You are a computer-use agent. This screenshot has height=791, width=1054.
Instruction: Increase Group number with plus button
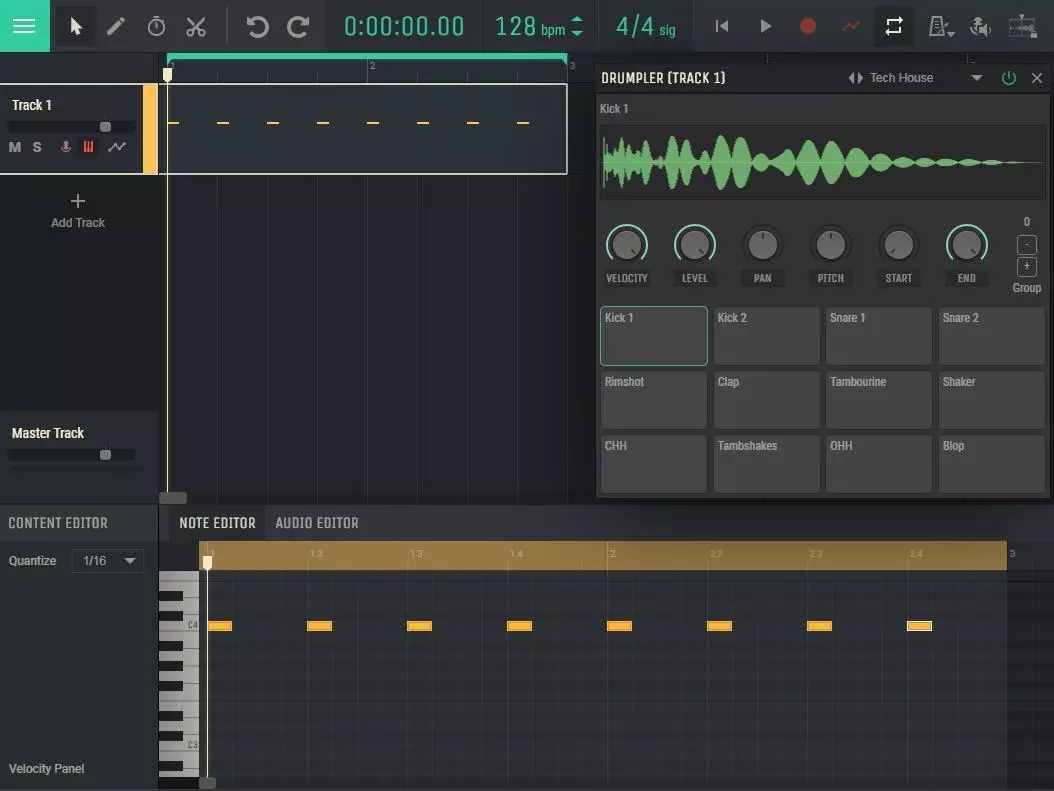pos(1026,267)
